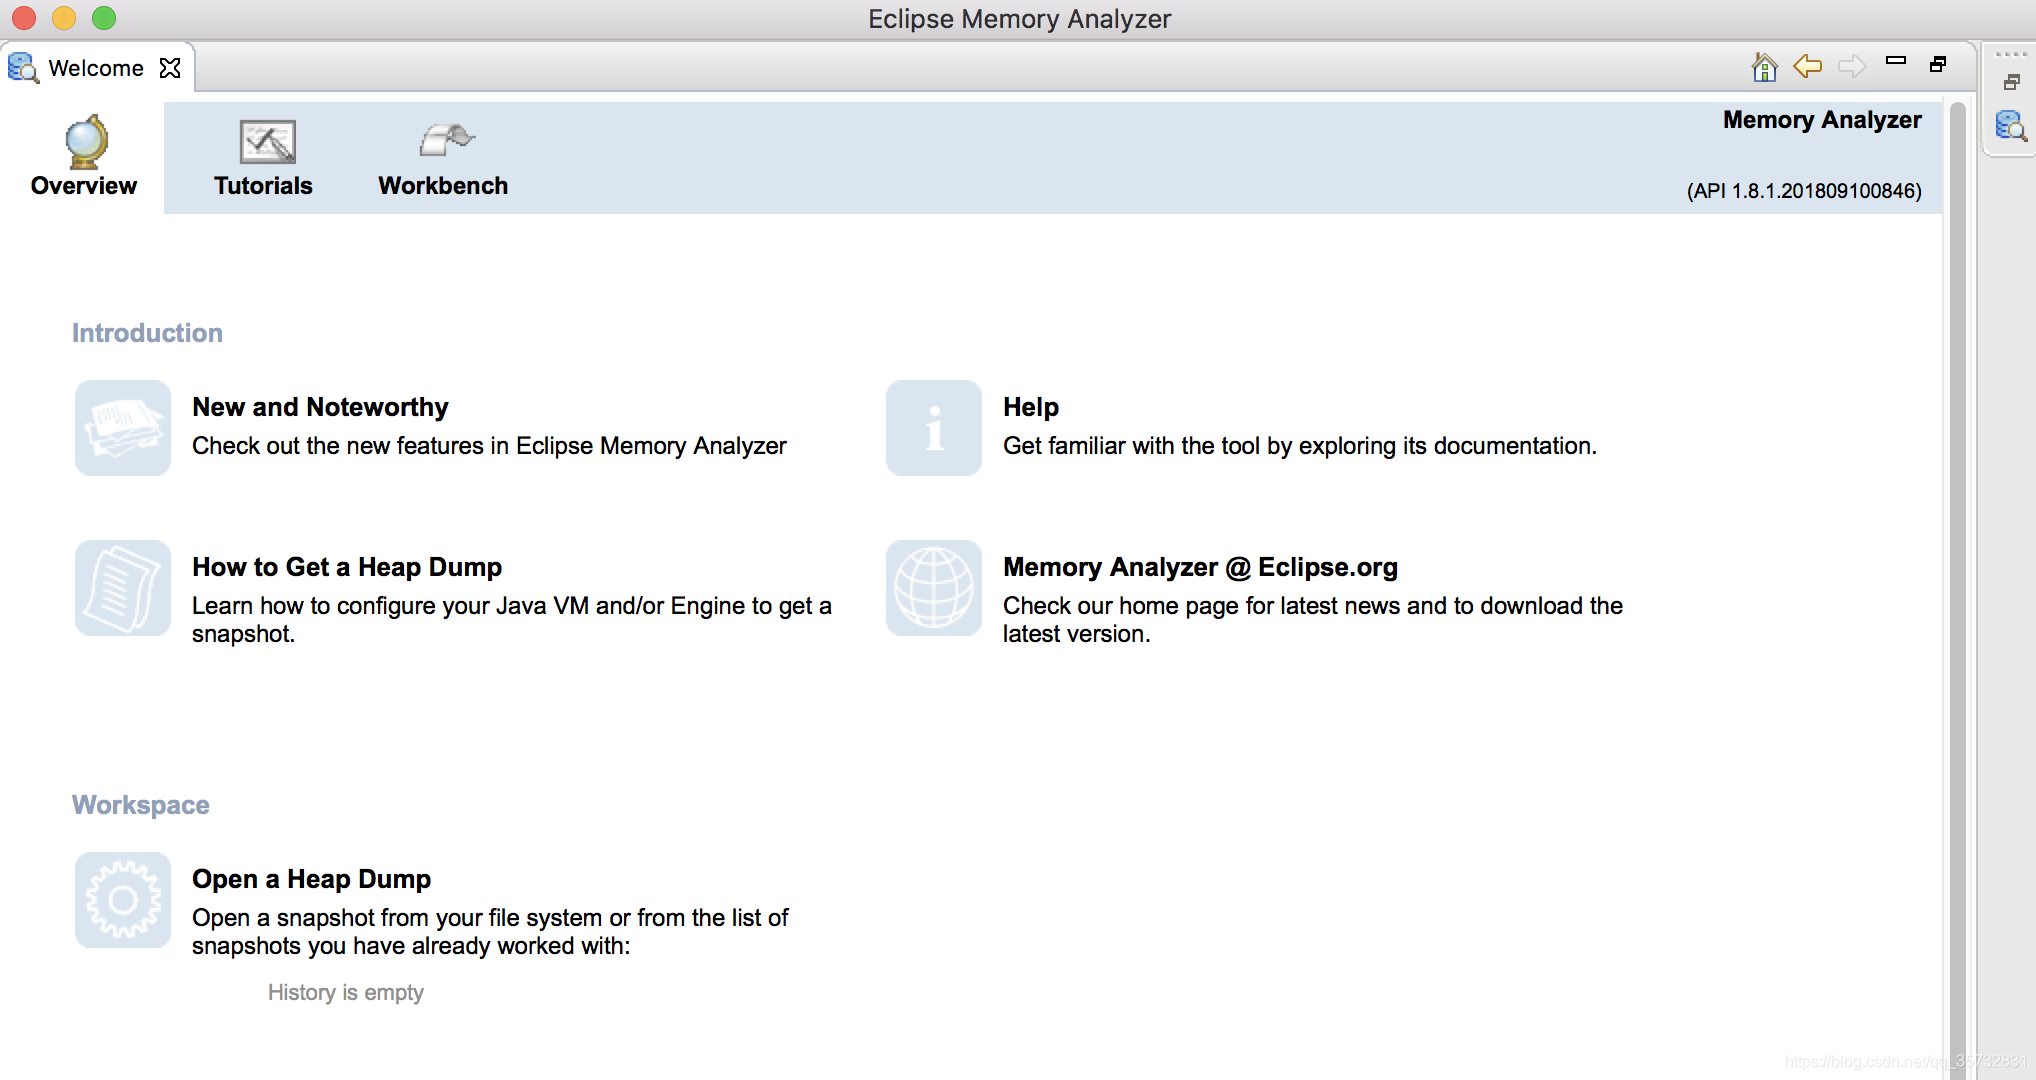Click the Home icon in Welcome toolbar

(1764, 66)
